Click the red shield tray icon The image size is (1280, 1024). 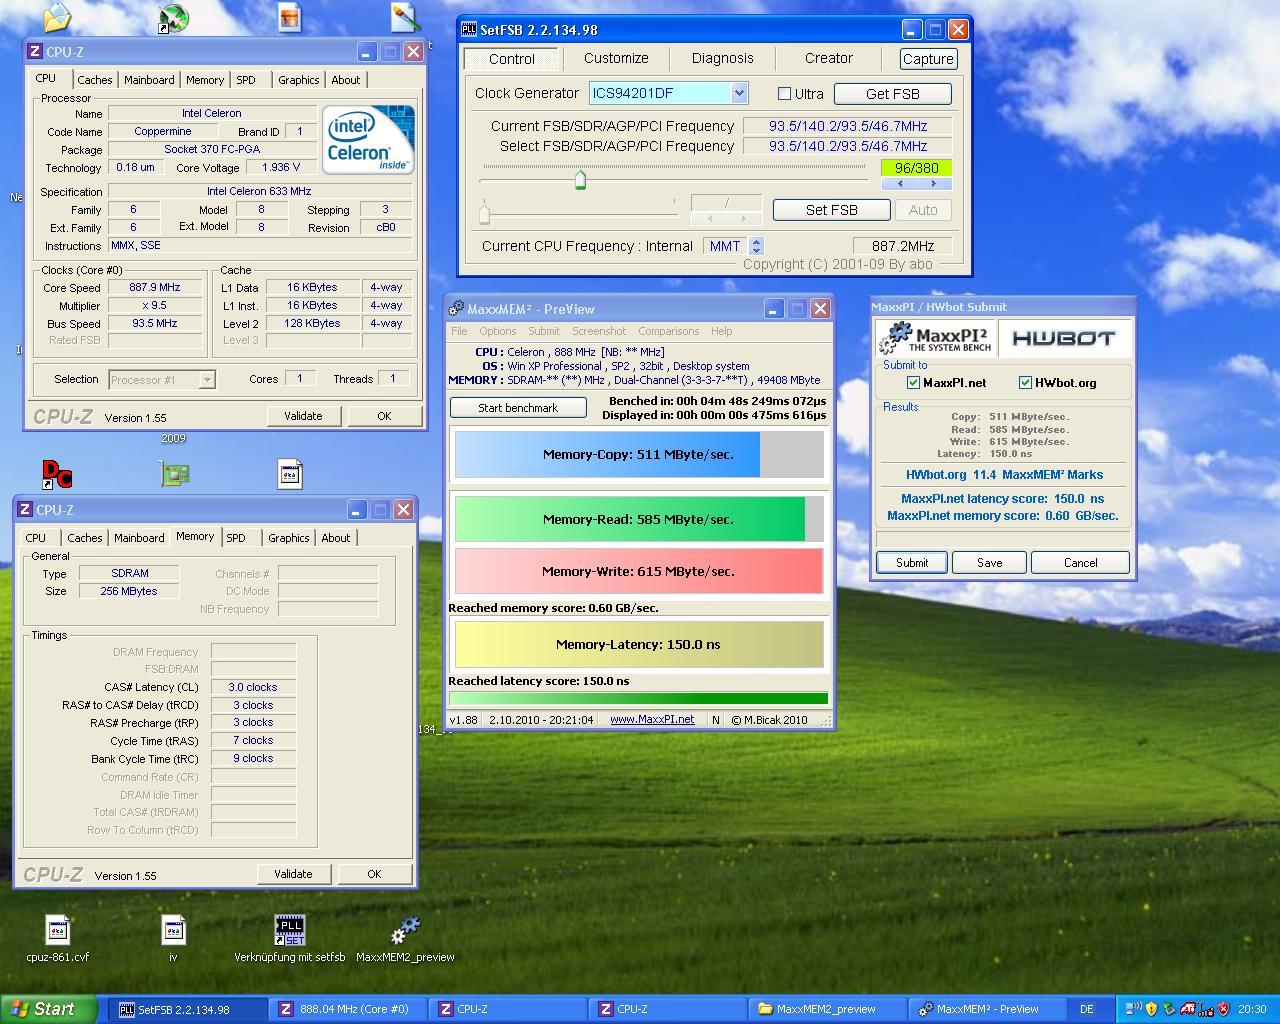click(x=1223, y=1009)
